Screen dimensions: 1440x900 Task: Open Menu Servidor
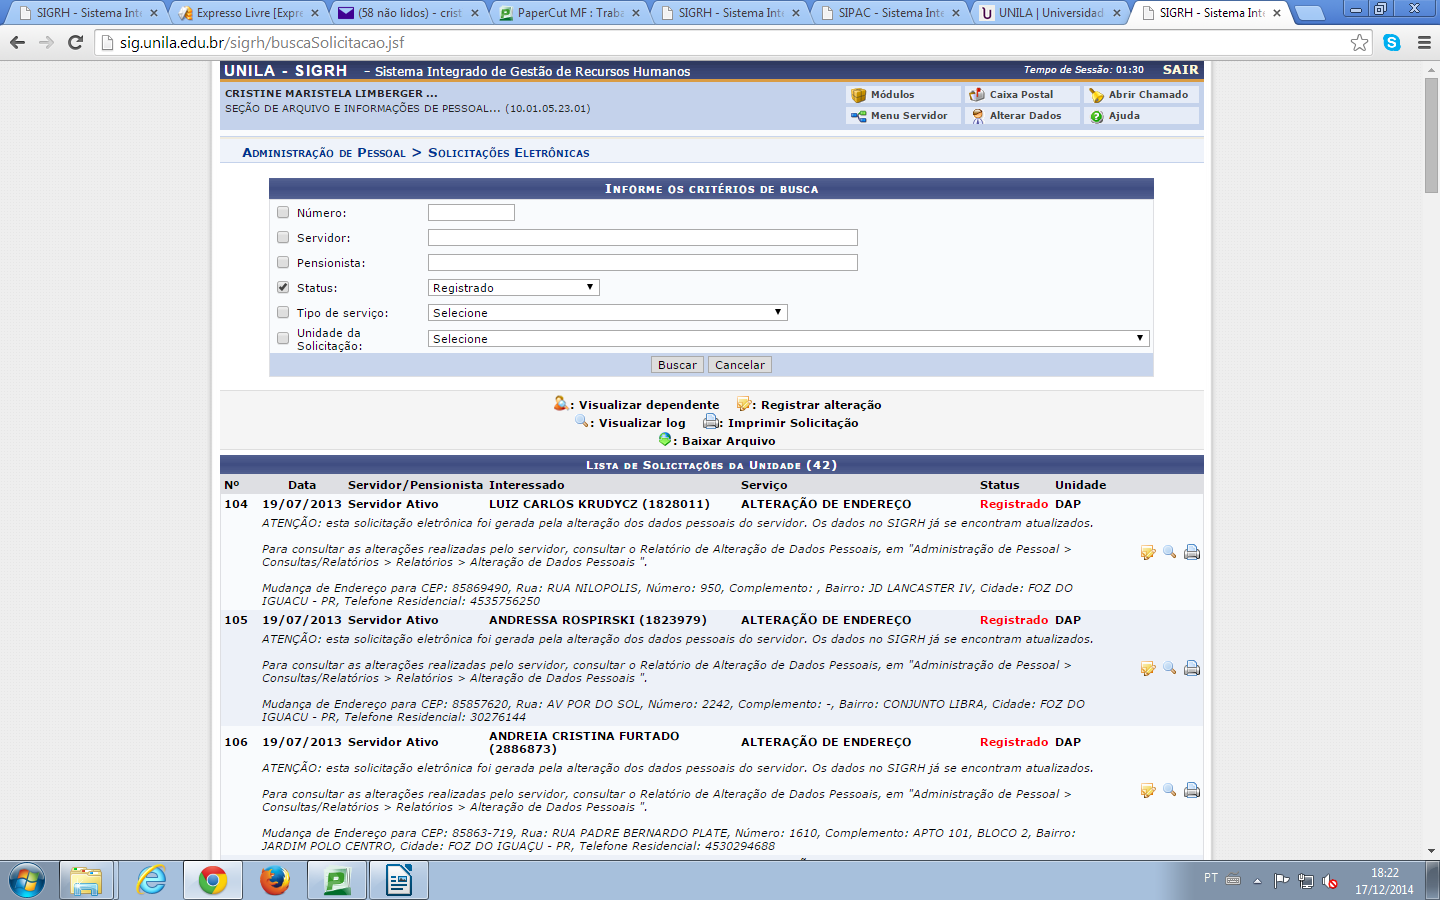click(904, 116)
